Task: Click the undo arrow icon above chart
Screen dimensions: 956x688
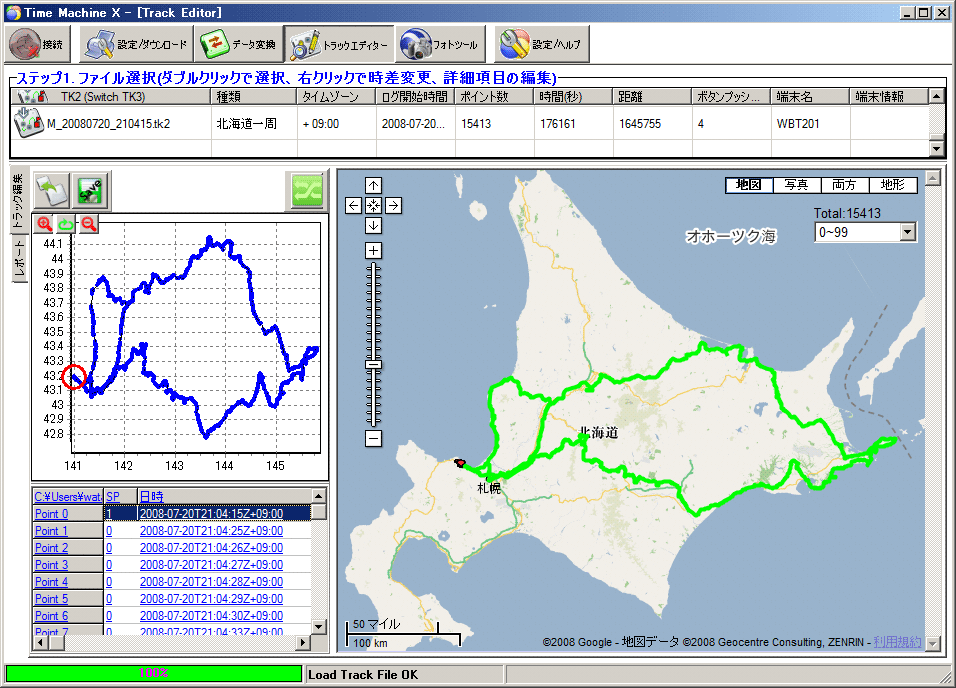Action: pos(52,191)
